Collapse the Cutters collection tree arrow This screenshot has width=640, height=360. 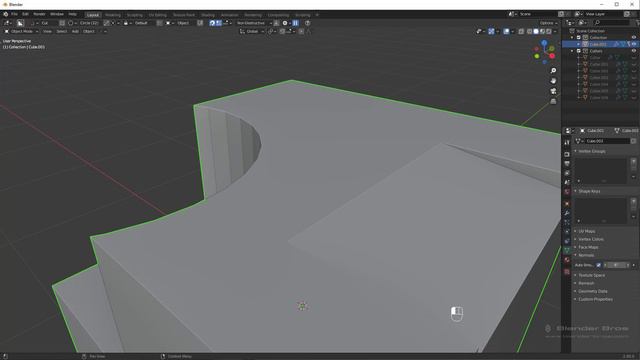(x=572, y=51)
